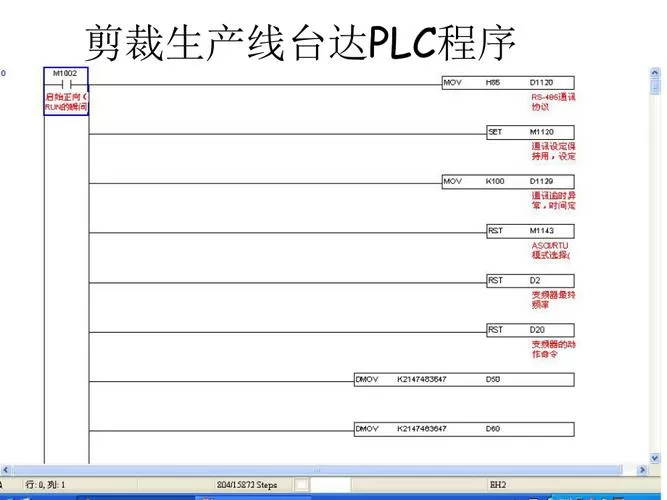
Task: Click the RS-485 comment under D1120
Action: (x=553, y=102)
